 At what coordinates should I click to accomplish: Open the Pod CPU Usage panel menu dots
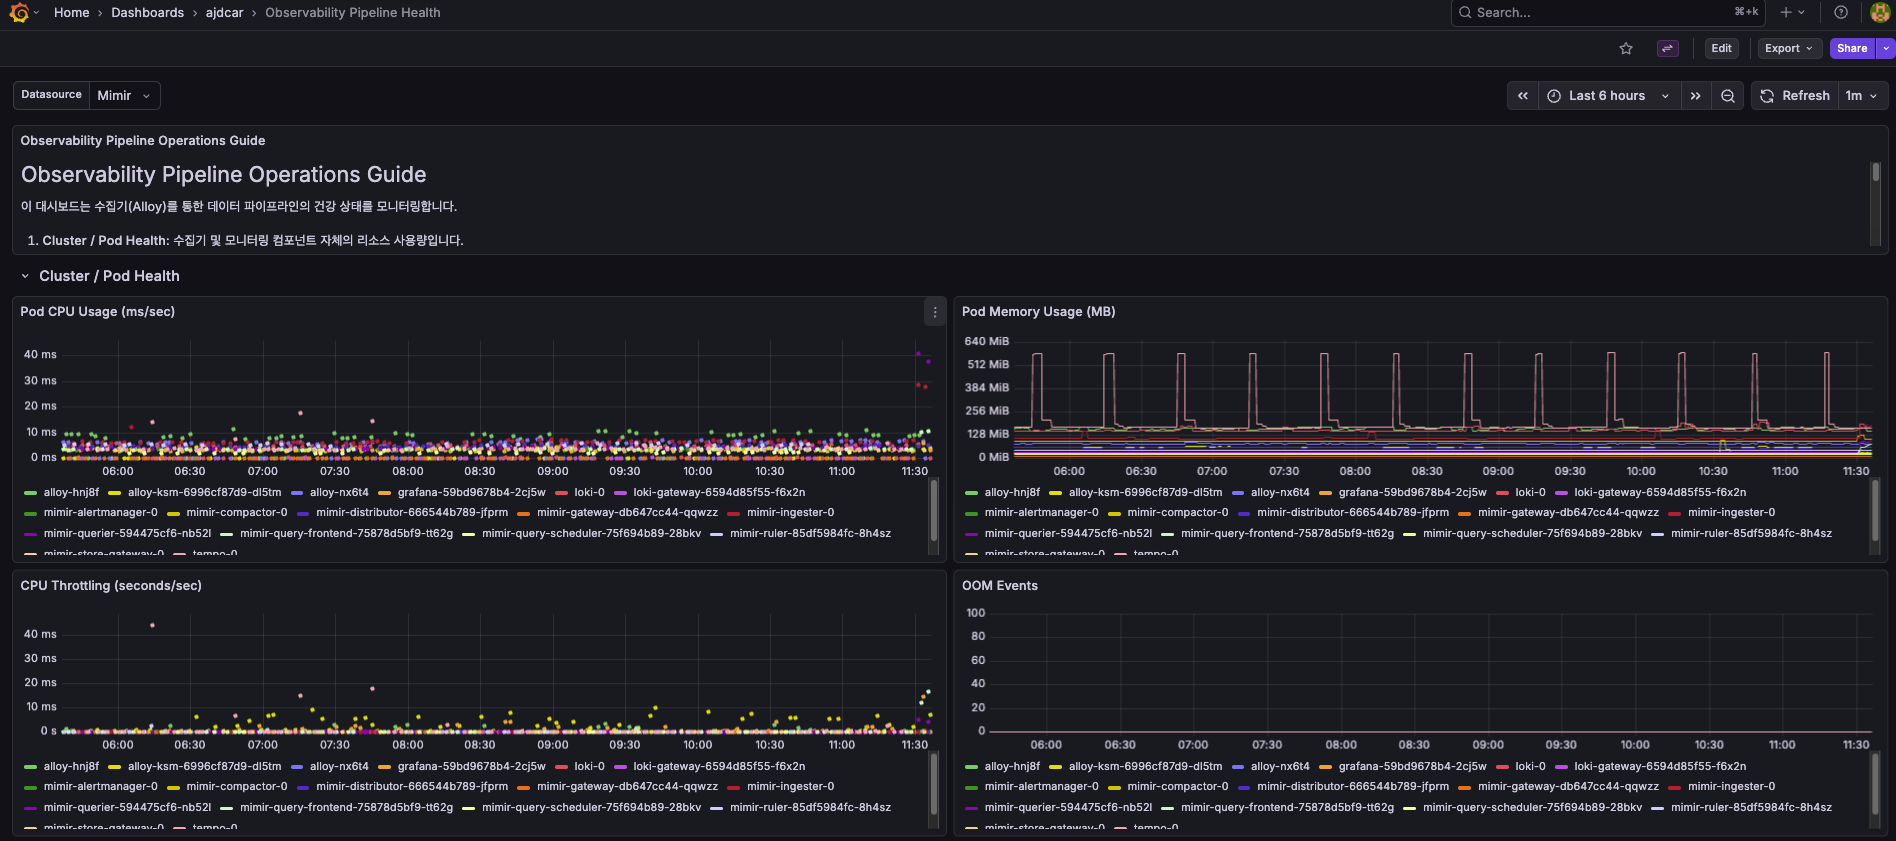(935, 312)
